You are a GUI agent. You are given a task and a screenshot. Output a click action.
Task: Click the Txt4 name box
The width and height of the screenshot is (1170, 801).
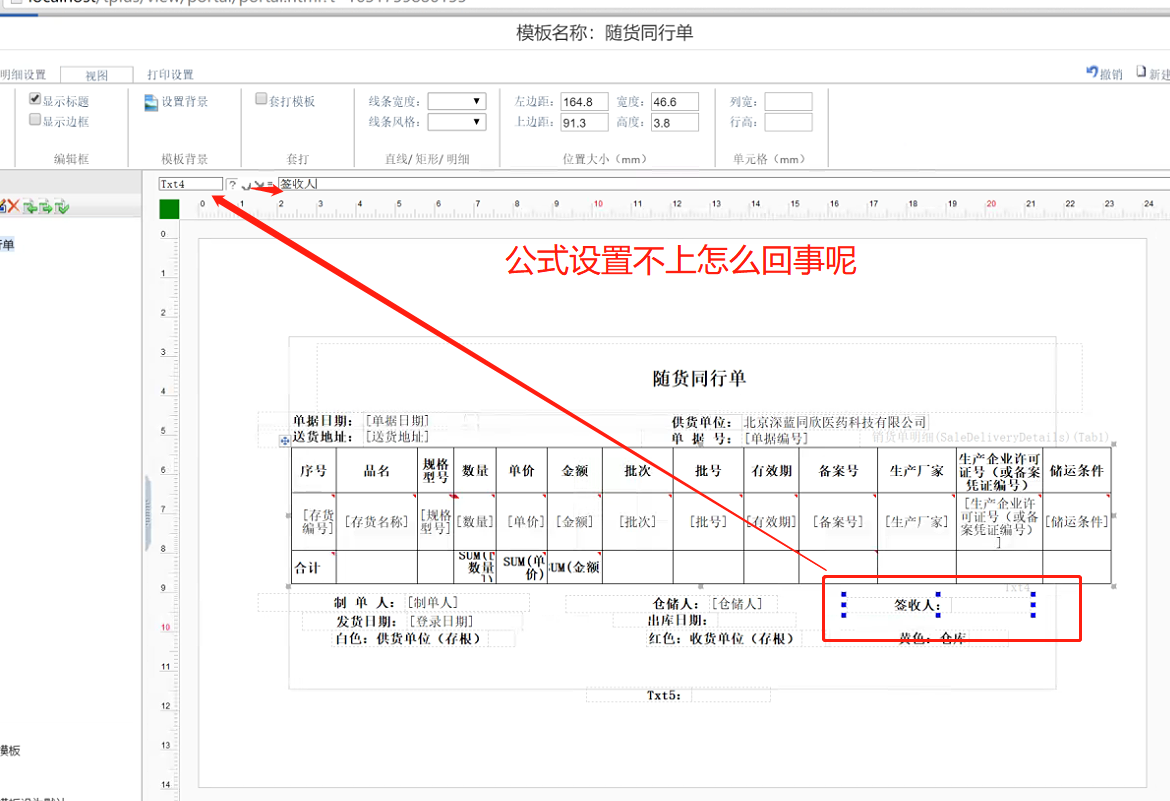tap(190, 184)
